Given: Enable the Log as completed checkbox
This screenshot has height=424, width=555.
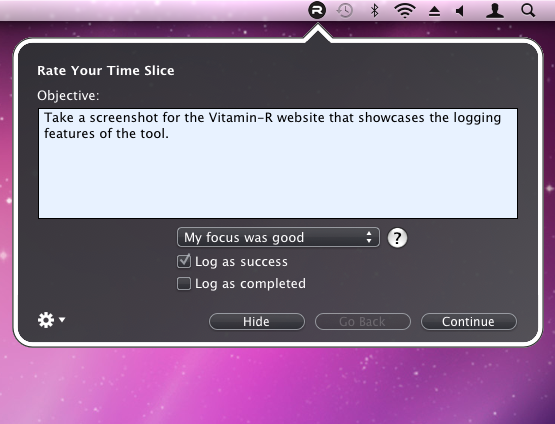Looking at the screenshot, I should point(184,283).
